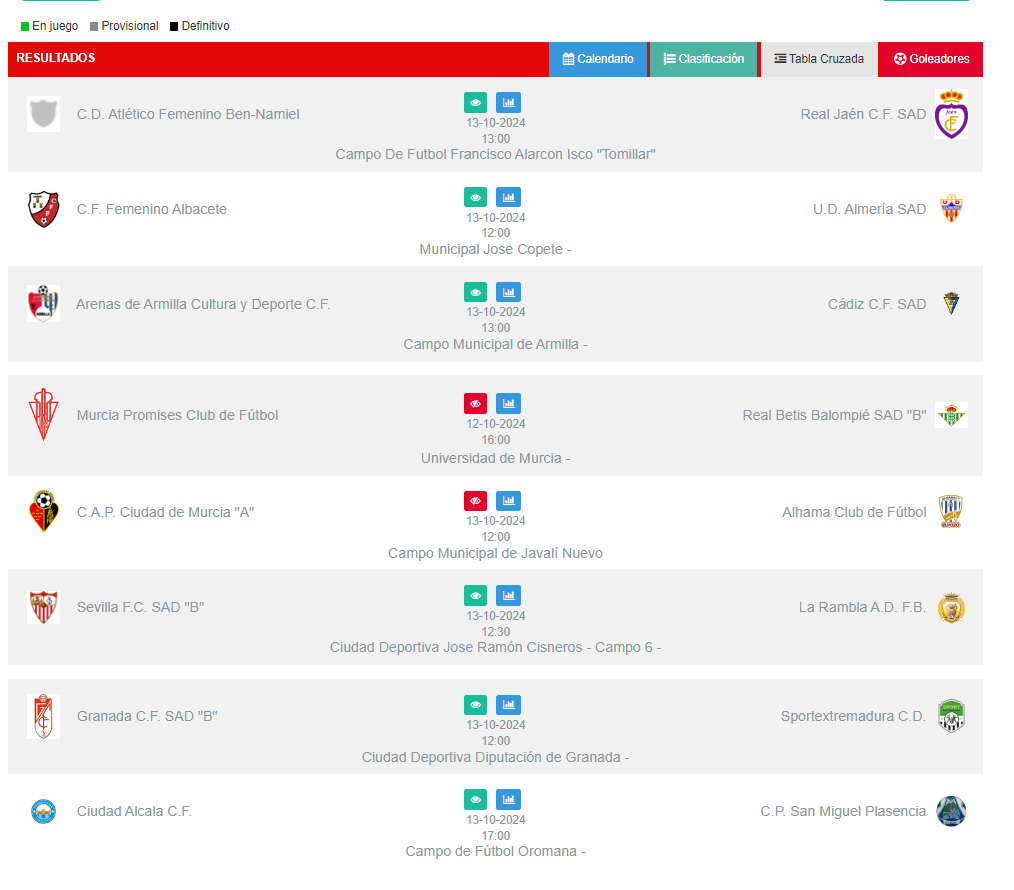Open team Murcia Promises Club de Fútbol
1014x890 pixels.
coord(178,415)
